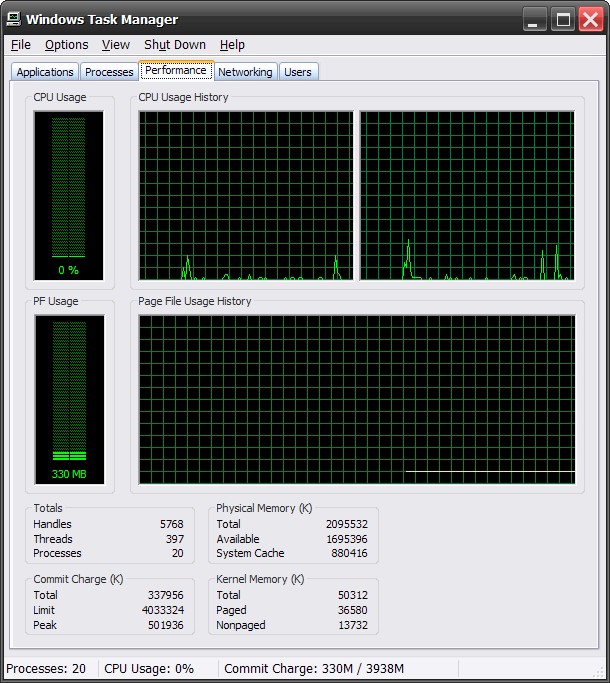Click the Commit Charge status bar section
This screenshot has width=610, height=683.
(314, 669)
